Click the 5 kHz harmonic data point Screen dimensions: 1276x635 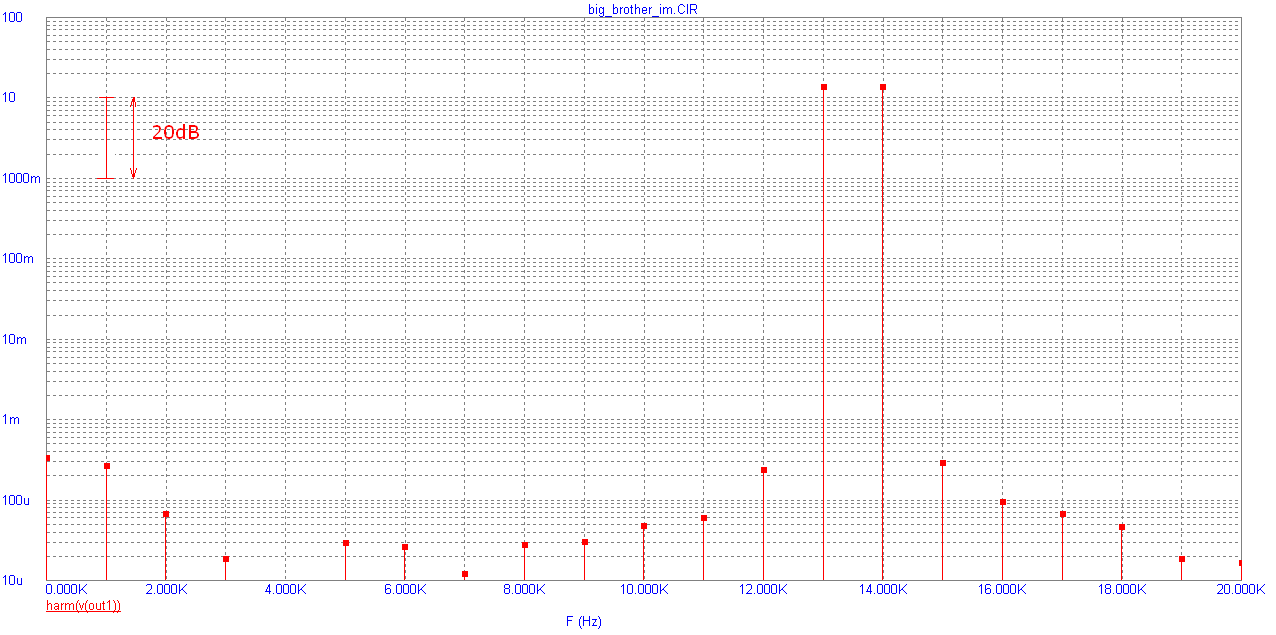[x=346, y=543]
